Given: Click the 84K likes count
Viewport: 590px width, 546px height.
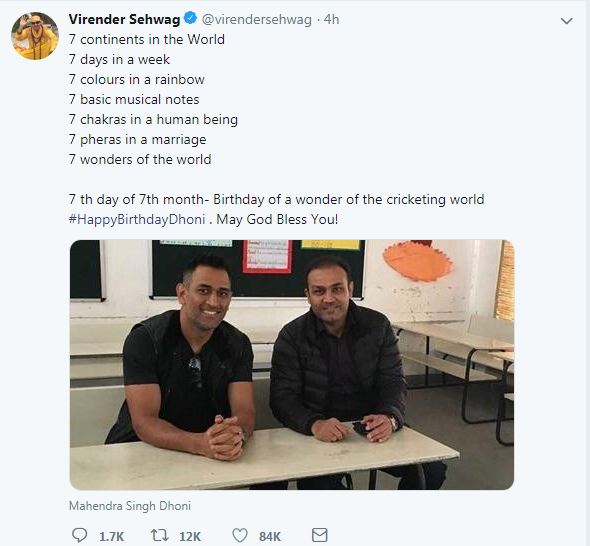Looking at the screenshot, I should pos(270,536).
